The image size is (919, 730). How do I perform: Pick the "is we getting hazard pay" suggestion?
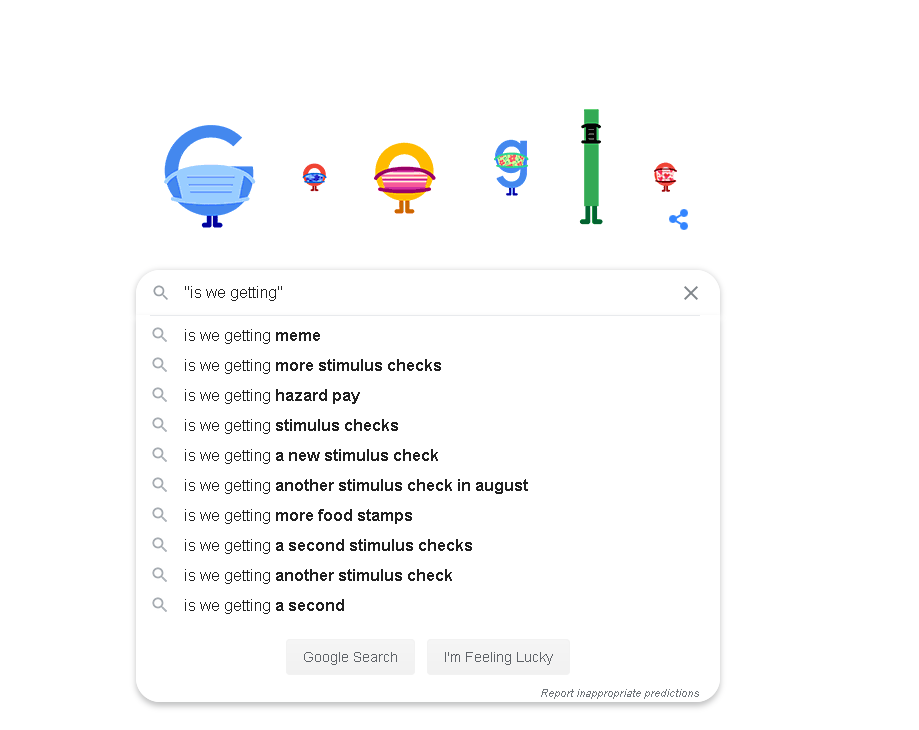(x=272, y=396)
